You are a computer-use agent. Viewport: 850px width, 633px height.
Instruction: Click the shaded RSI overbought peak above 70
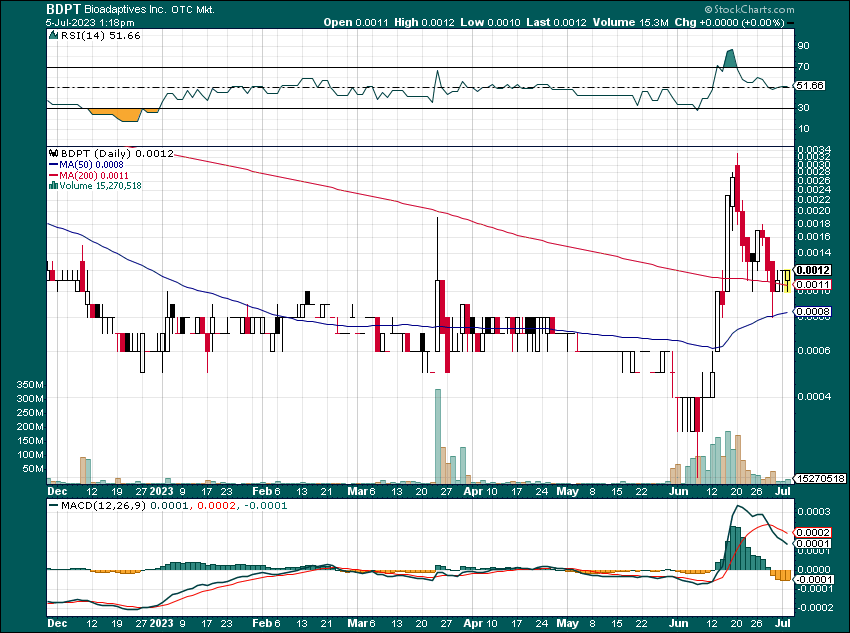(x=730, y=58)
